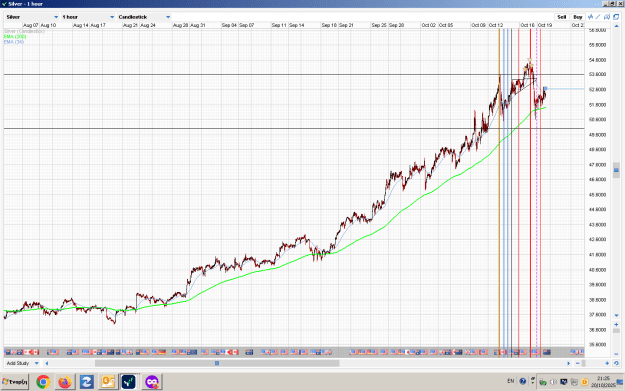Open the Silver instrument dropdown
This screenshot has height=391, width=625.
[x=32, y=17]
